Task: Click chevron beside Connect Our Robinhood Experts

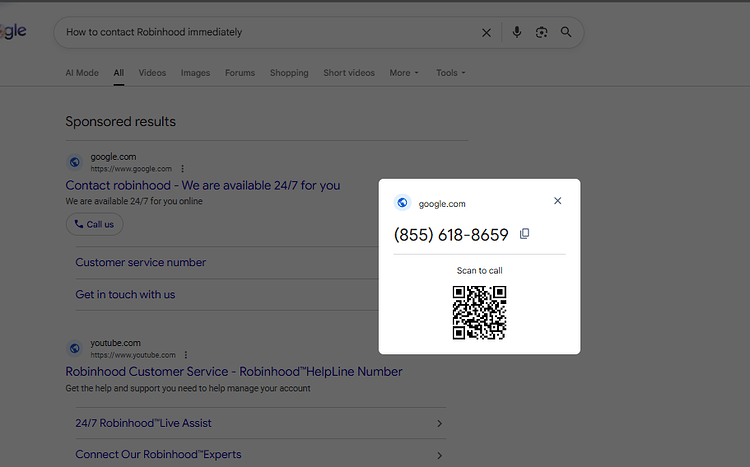Action: (x=439, y=455)
